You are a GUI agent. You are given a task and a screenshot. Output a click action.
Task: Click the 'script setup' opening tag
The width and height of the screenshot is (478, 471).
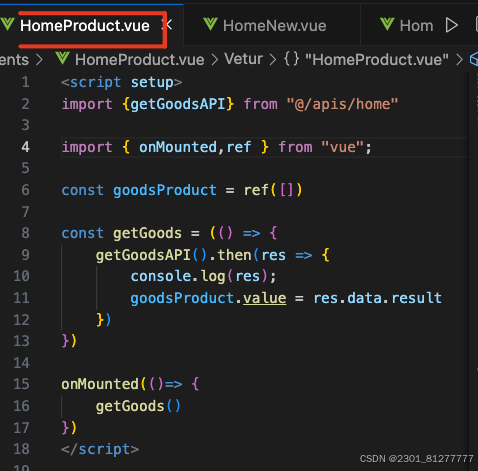(122, 82)
